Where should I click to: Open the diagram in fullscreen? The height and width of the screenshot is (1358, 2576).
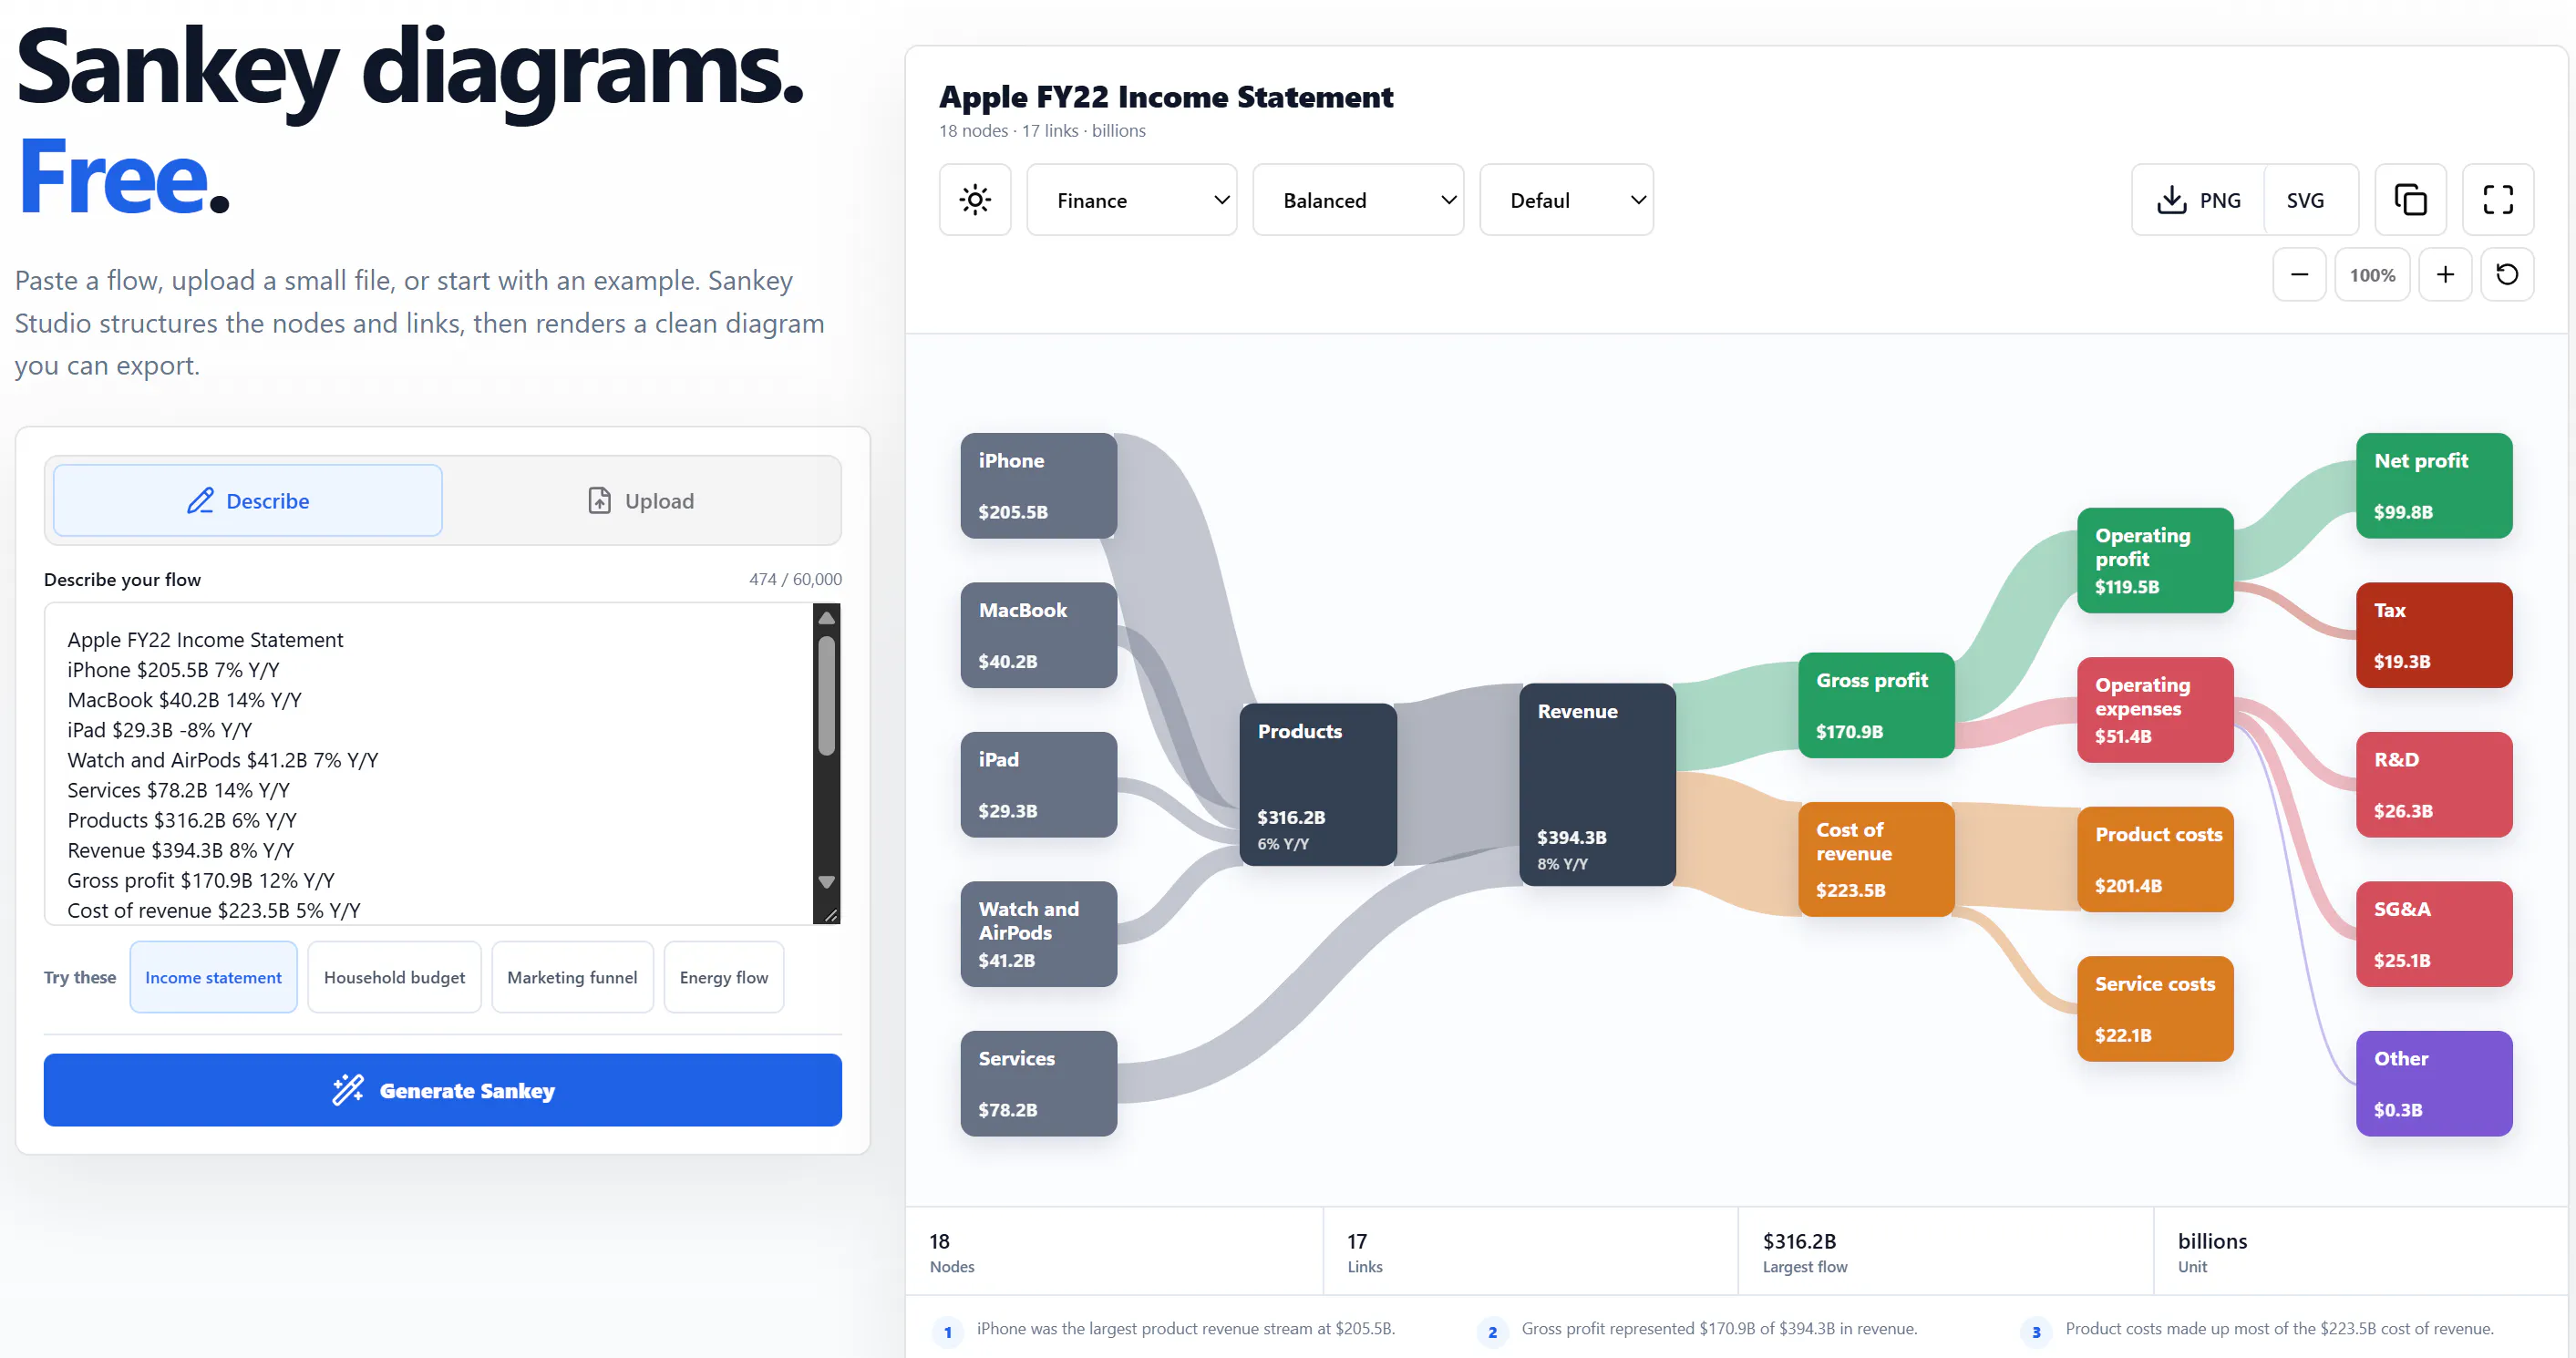(2498, 200)
